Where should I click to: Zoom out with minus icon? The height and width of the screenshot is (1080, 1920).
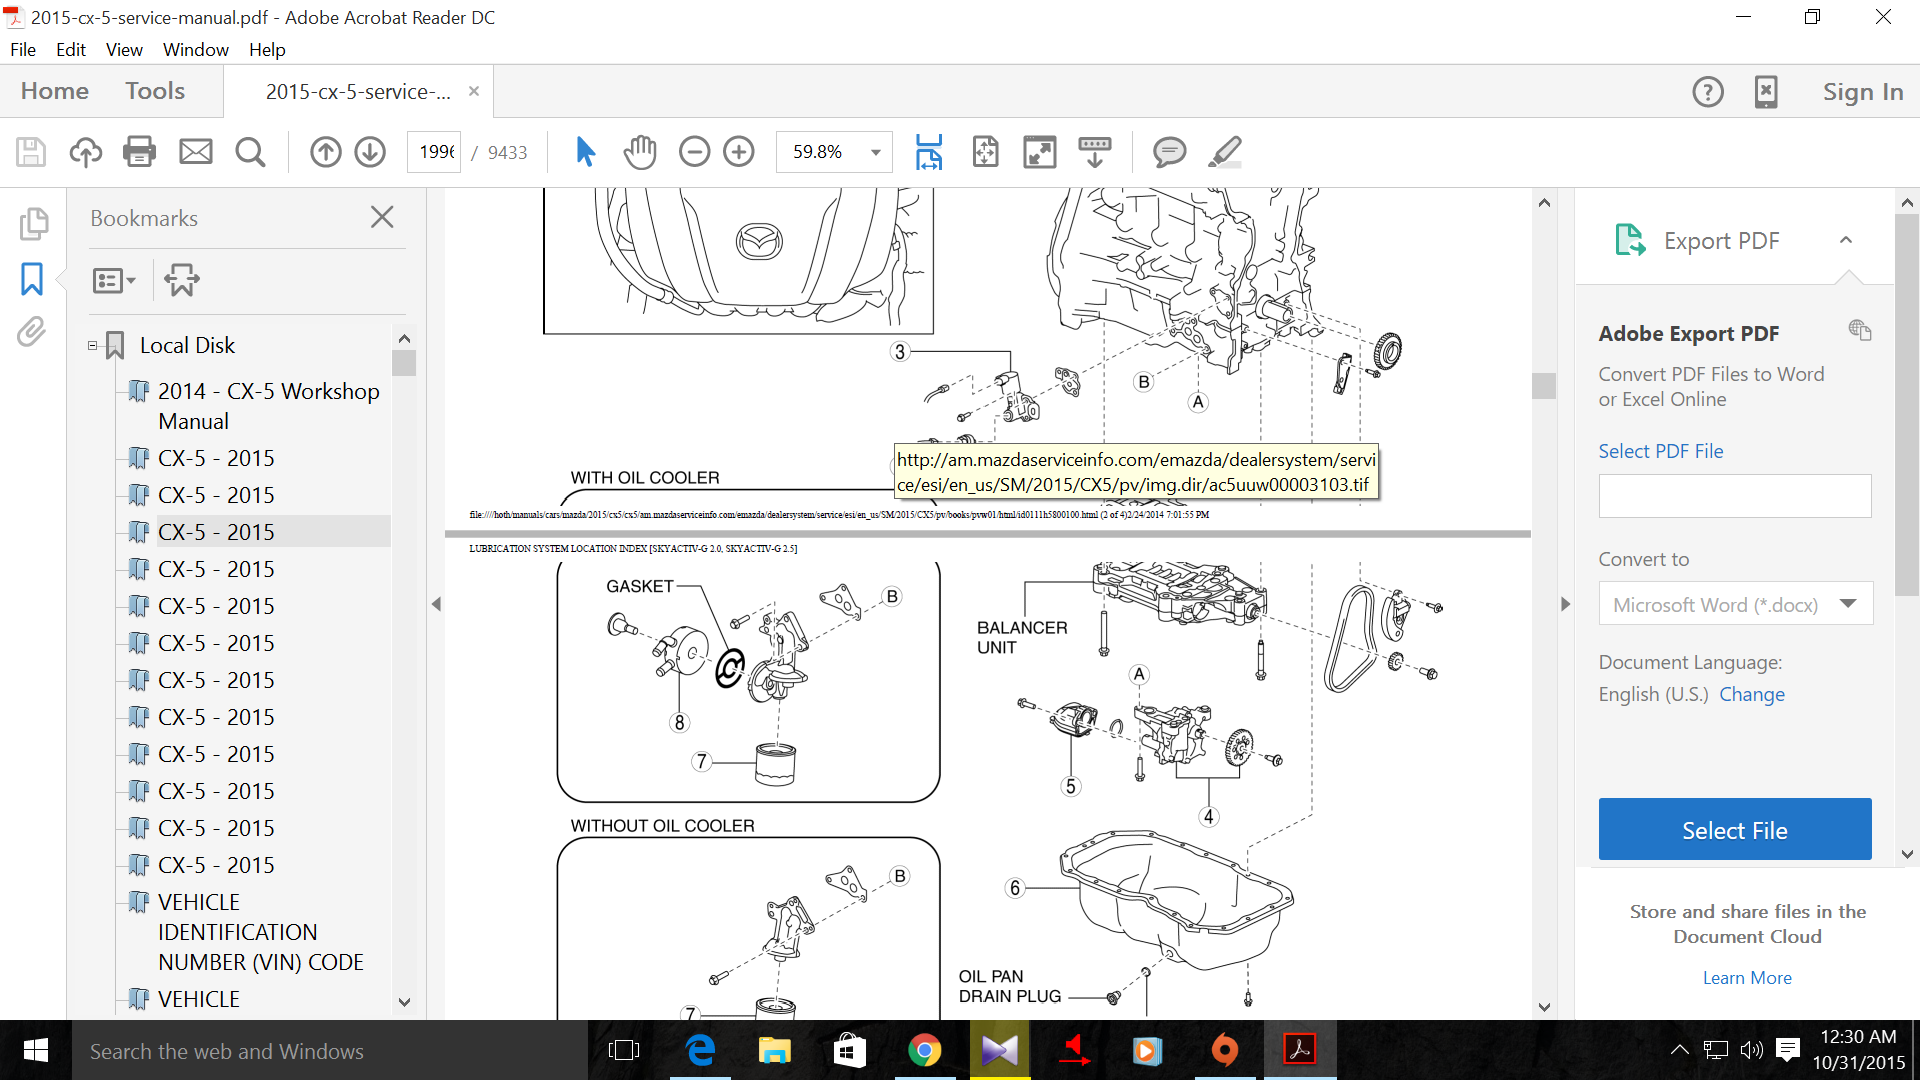694,152
